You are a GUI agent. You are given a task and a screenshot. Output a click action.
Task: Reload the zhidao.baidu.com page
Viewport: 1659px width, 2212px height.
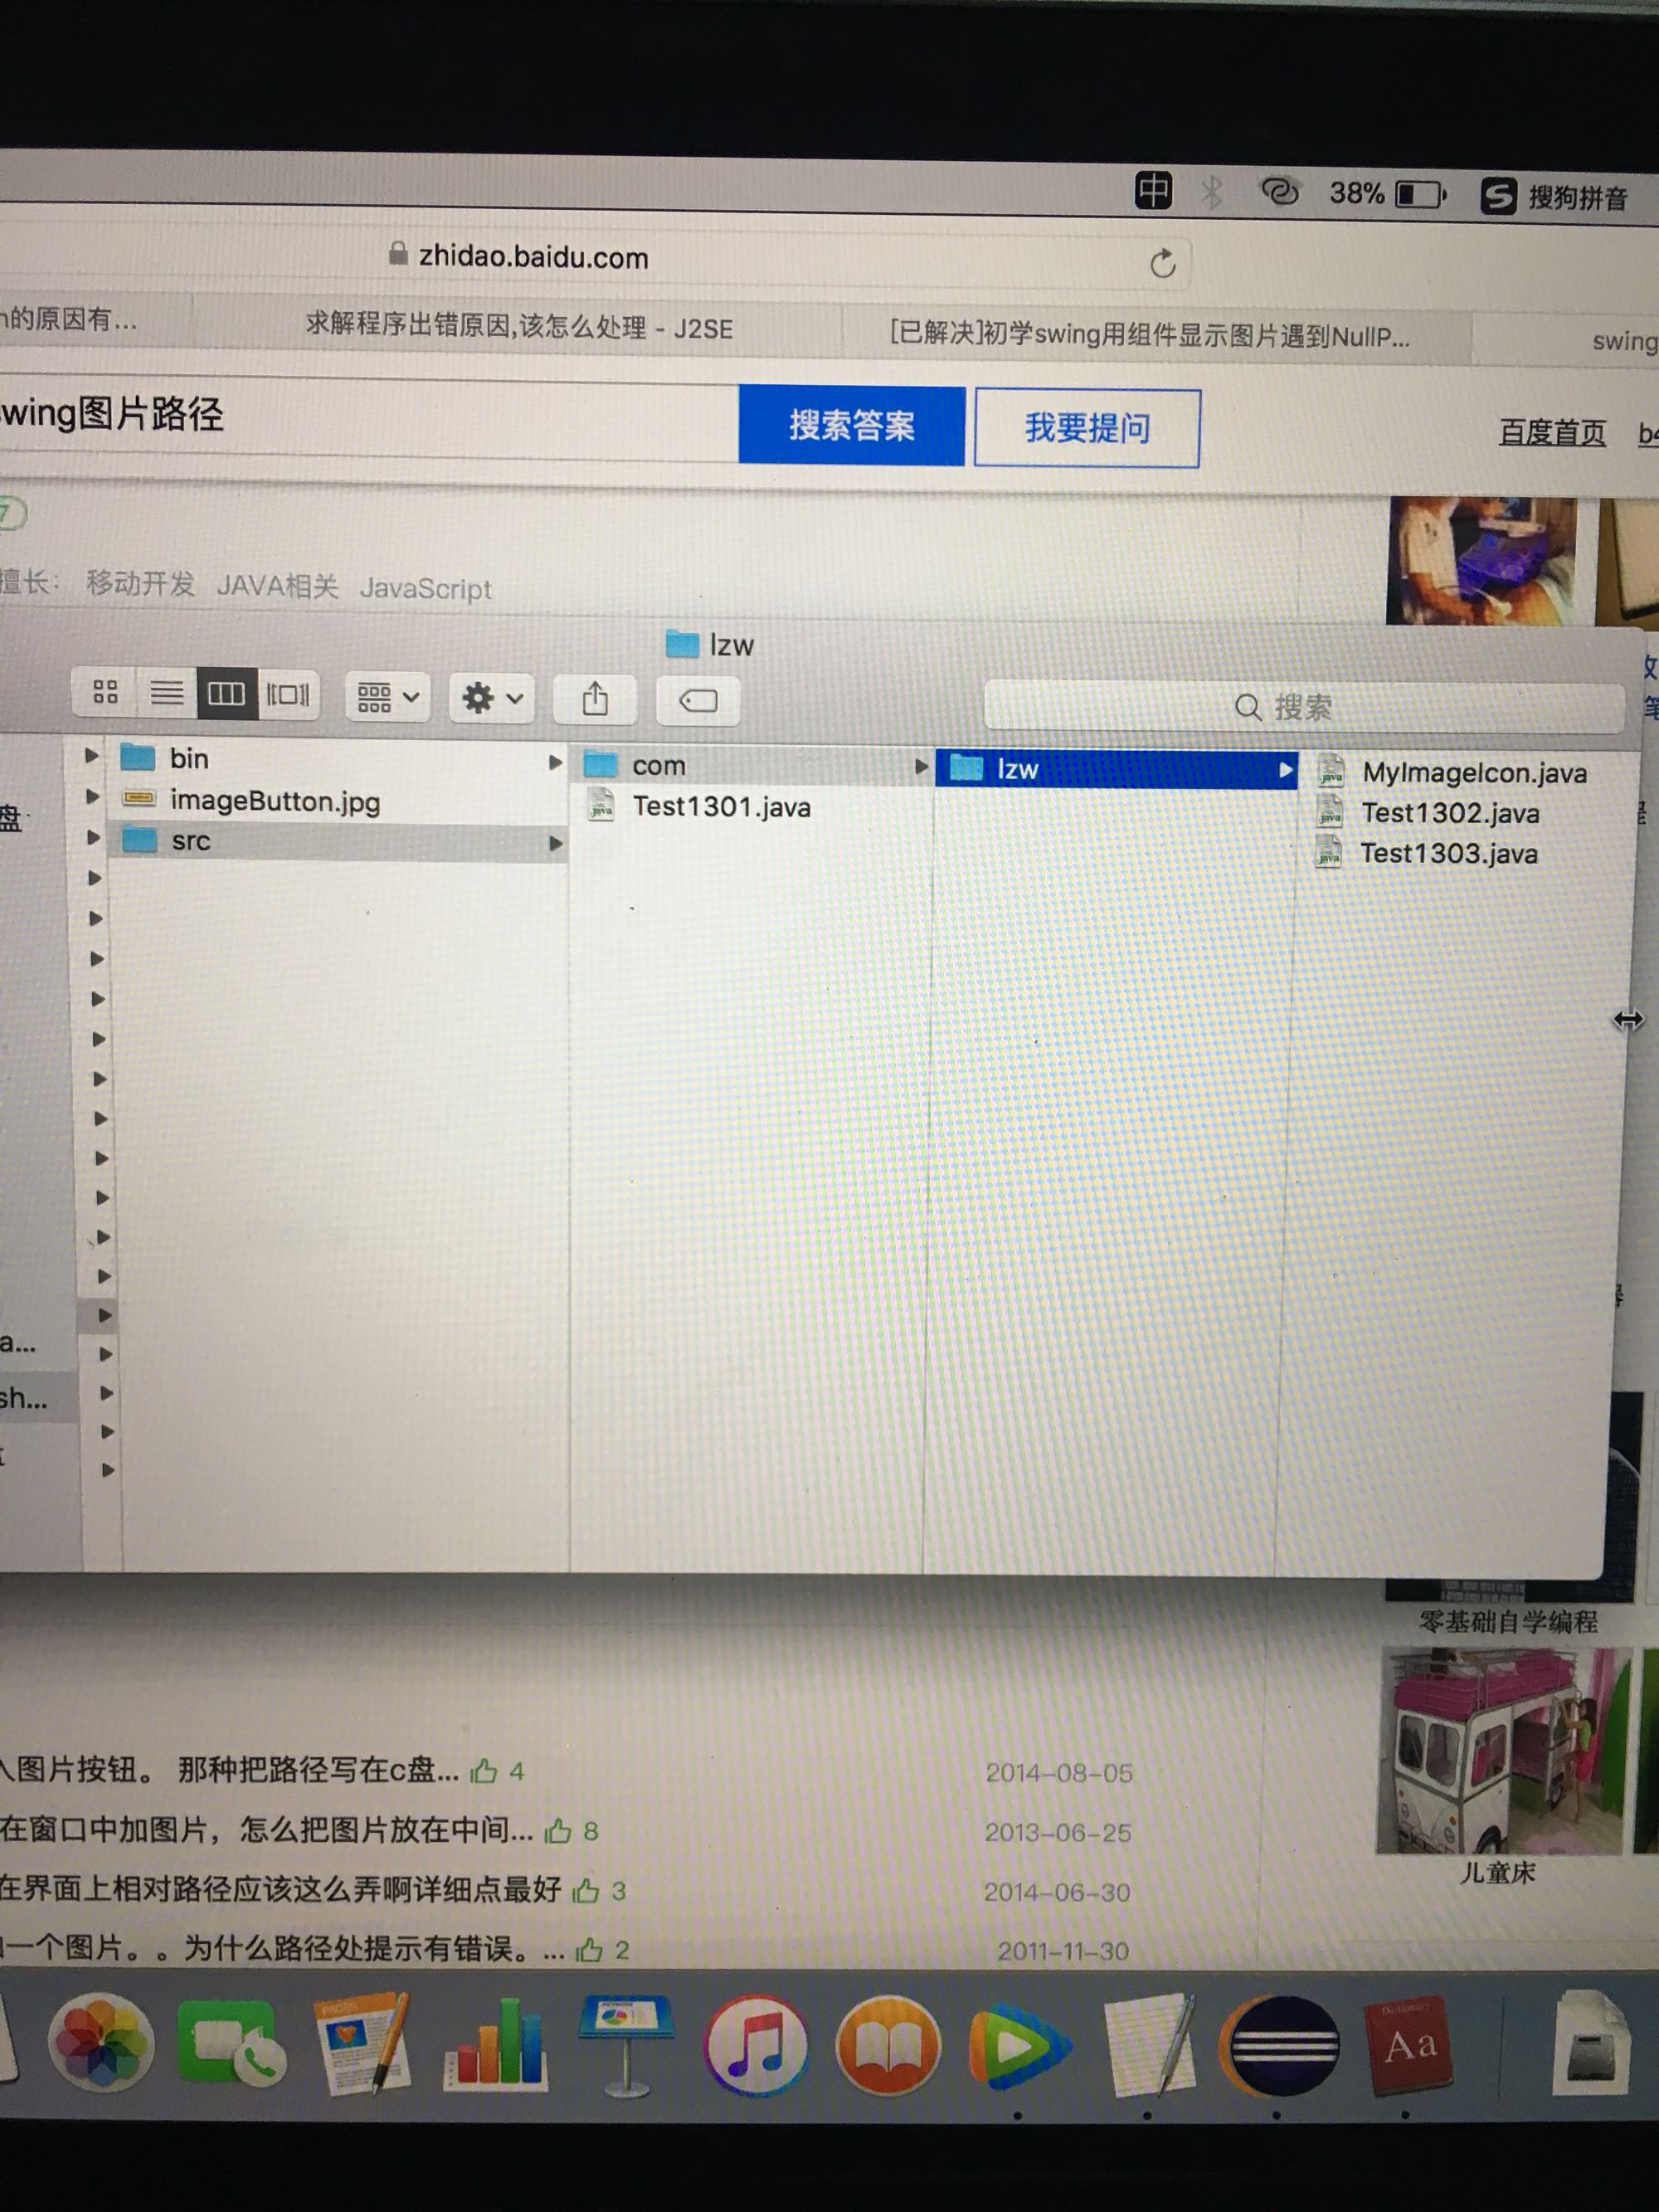click(1162, 264)
